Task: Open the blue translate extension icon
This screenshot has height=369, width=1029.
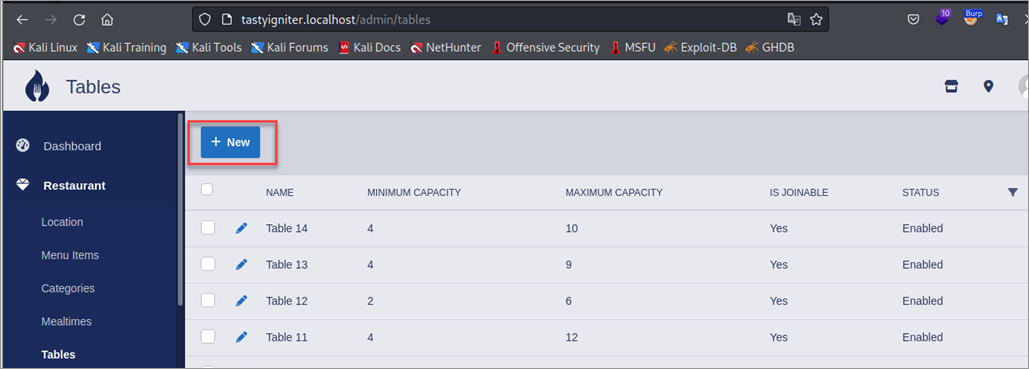Action: point(1002,20)
